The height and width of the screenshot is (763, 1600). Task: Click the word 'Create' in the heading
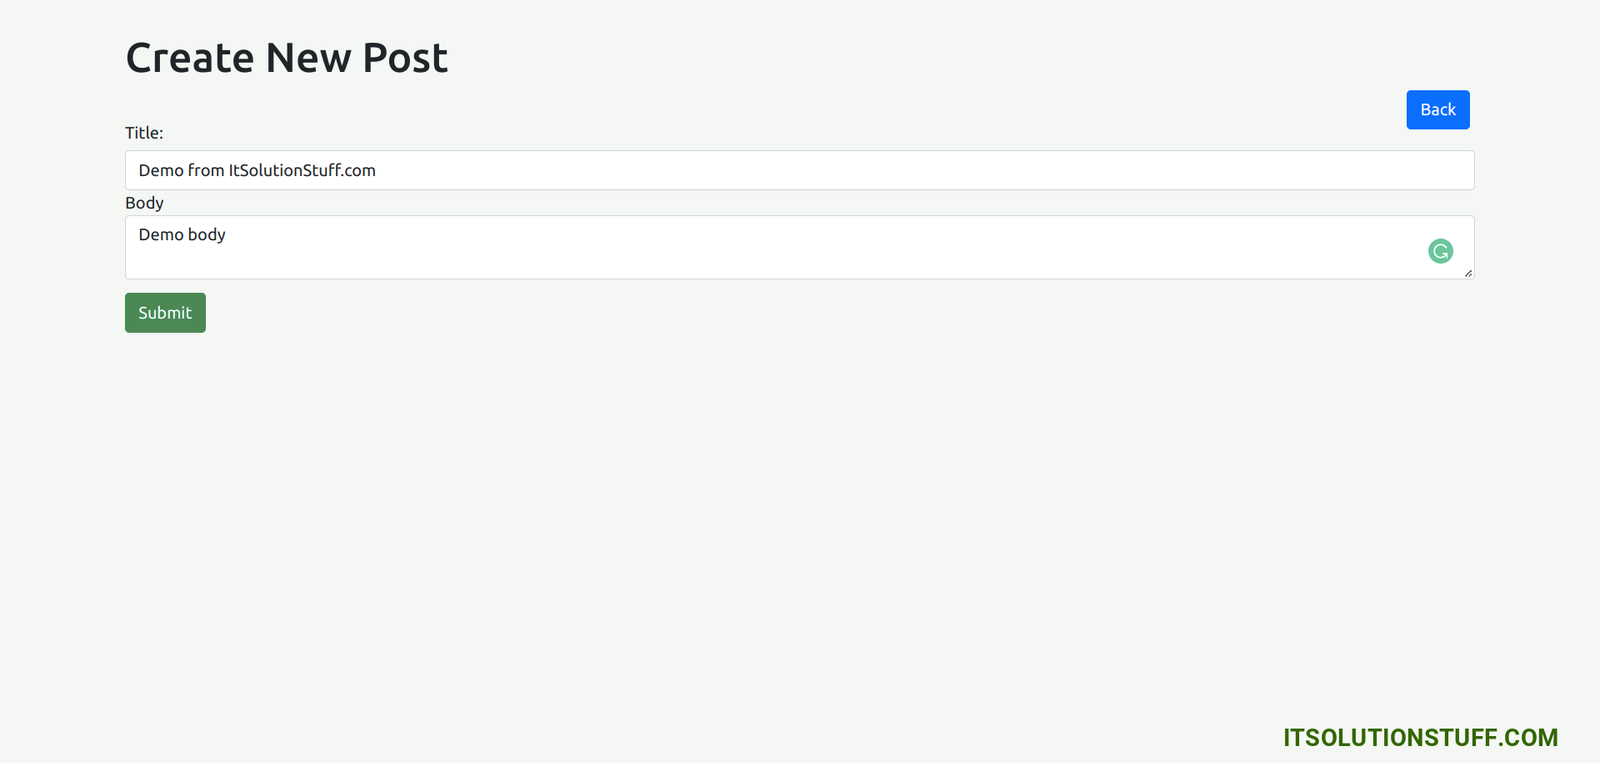pyautogui.click(x=190, y=58)
